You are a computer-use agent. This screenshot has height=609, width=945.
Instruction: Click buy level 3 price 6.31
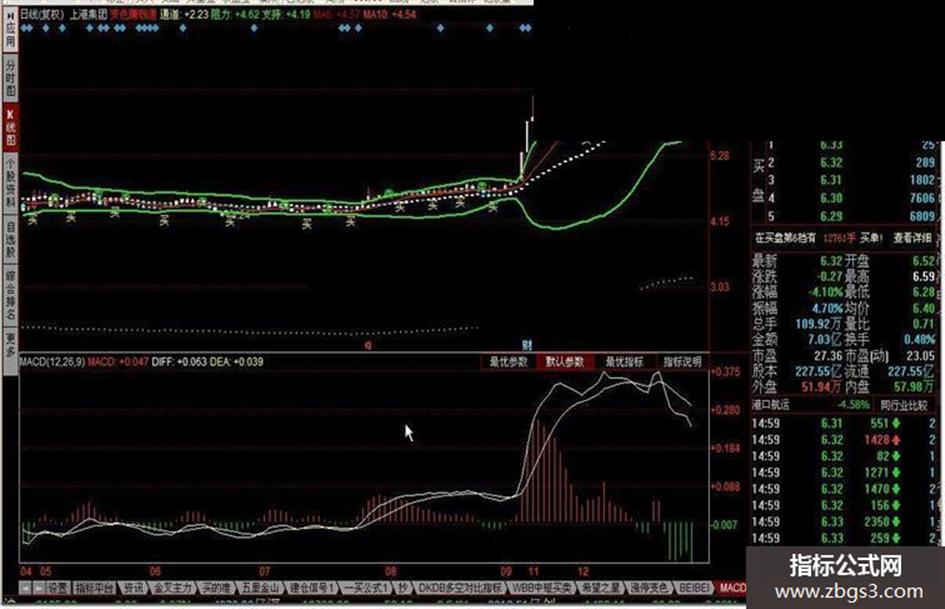point(830,180)
